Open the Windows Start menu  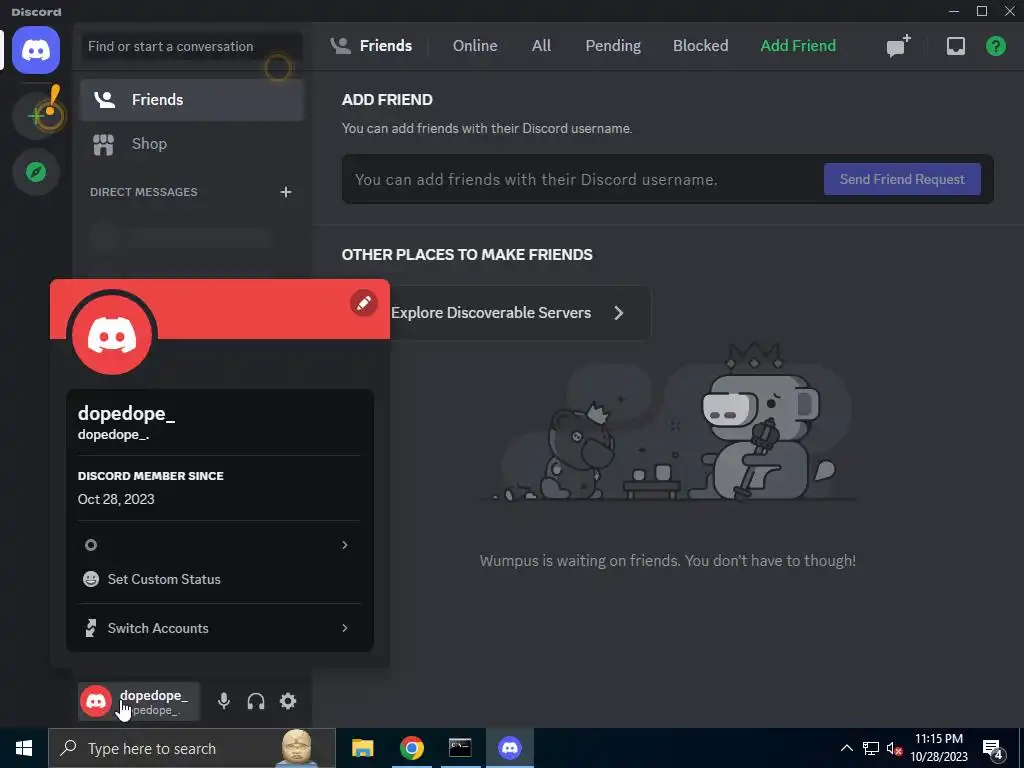tap(24, 748)
